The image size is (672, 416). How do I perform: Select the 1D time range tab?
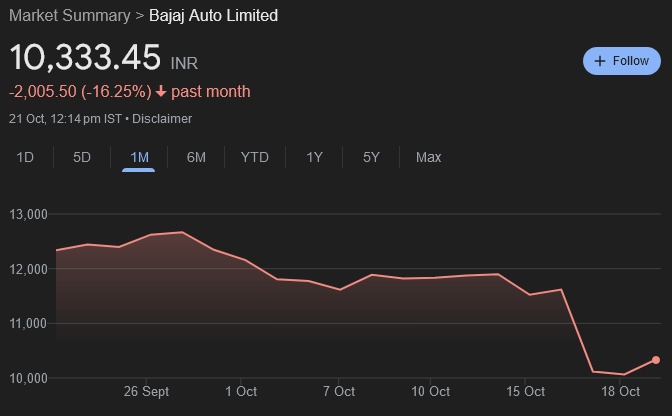pyautogui.click(x=25, y=157)
